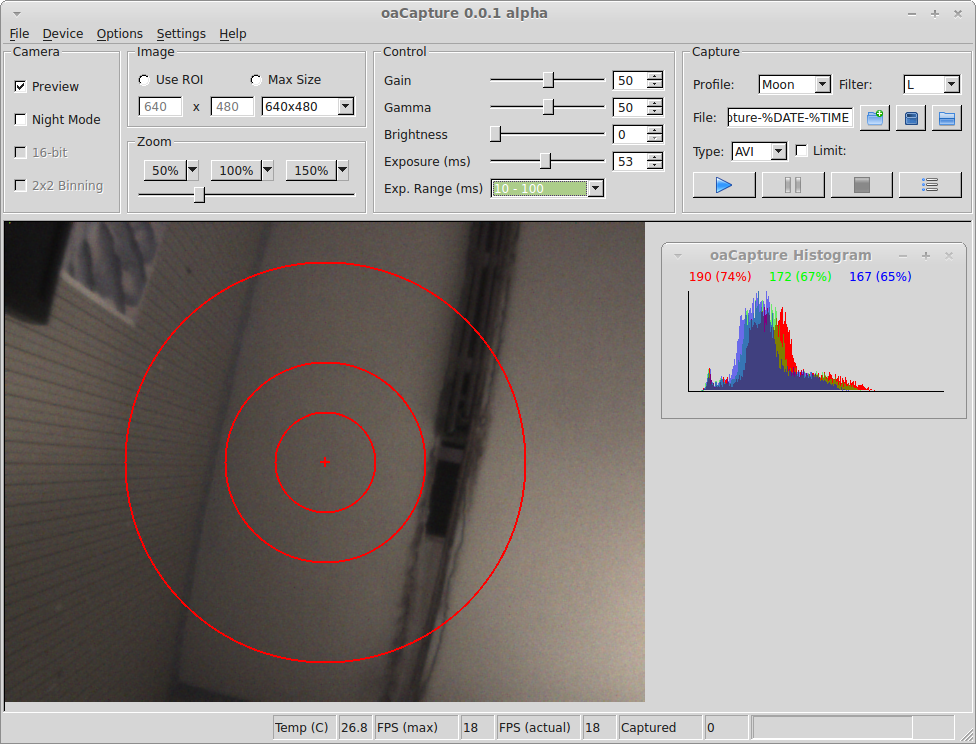Set zoom to 150% button
The height and width of the screenshot is (744, 976).
point(311,170)
